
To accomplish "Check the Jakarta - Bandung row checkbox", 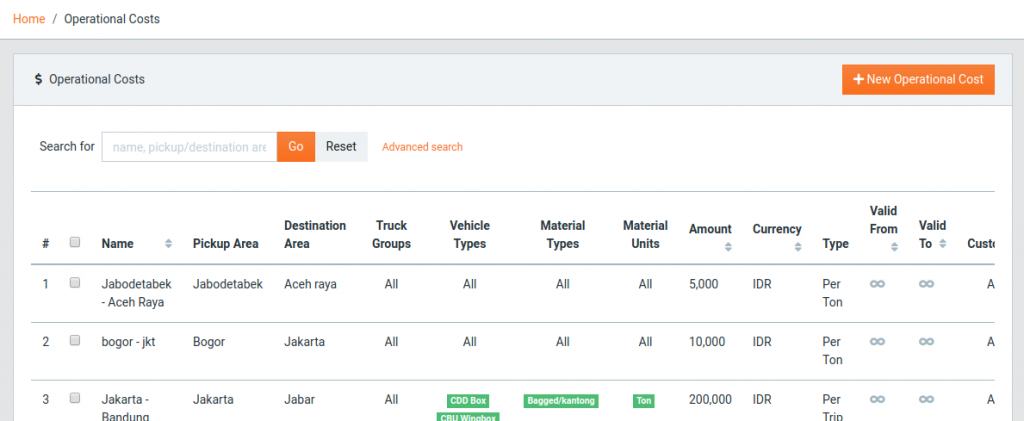I will click(x=75, y=398).
